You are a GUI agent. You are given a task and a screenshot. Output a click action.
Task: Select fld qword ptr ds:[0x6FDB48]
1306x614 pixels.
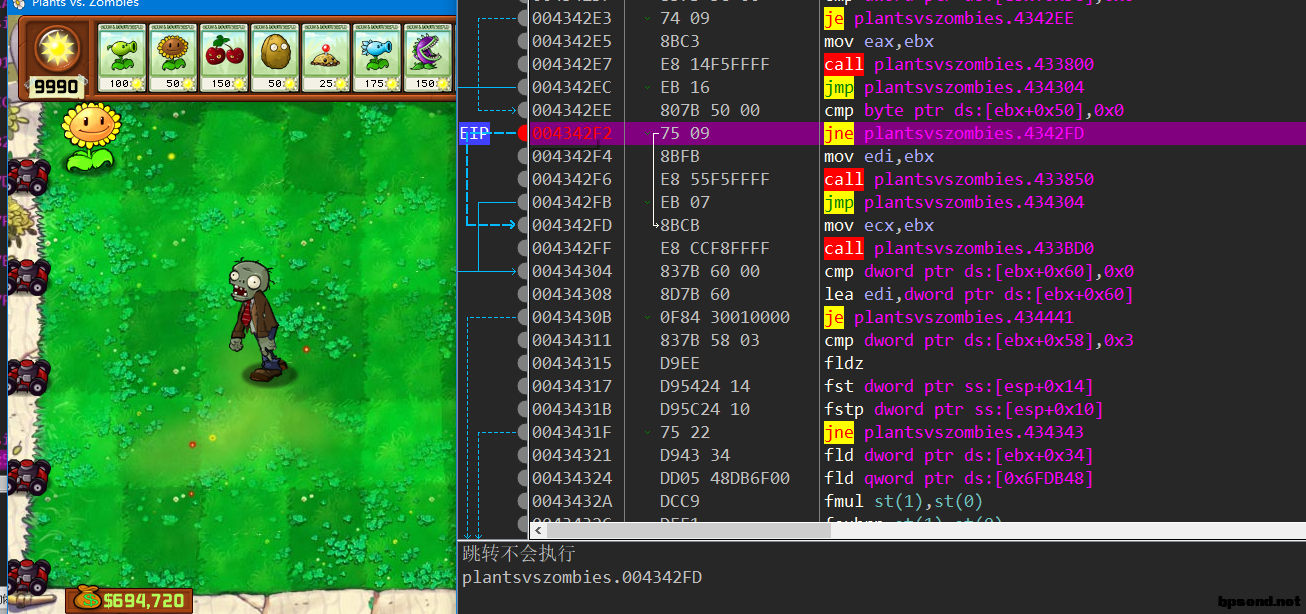[959, 478]
